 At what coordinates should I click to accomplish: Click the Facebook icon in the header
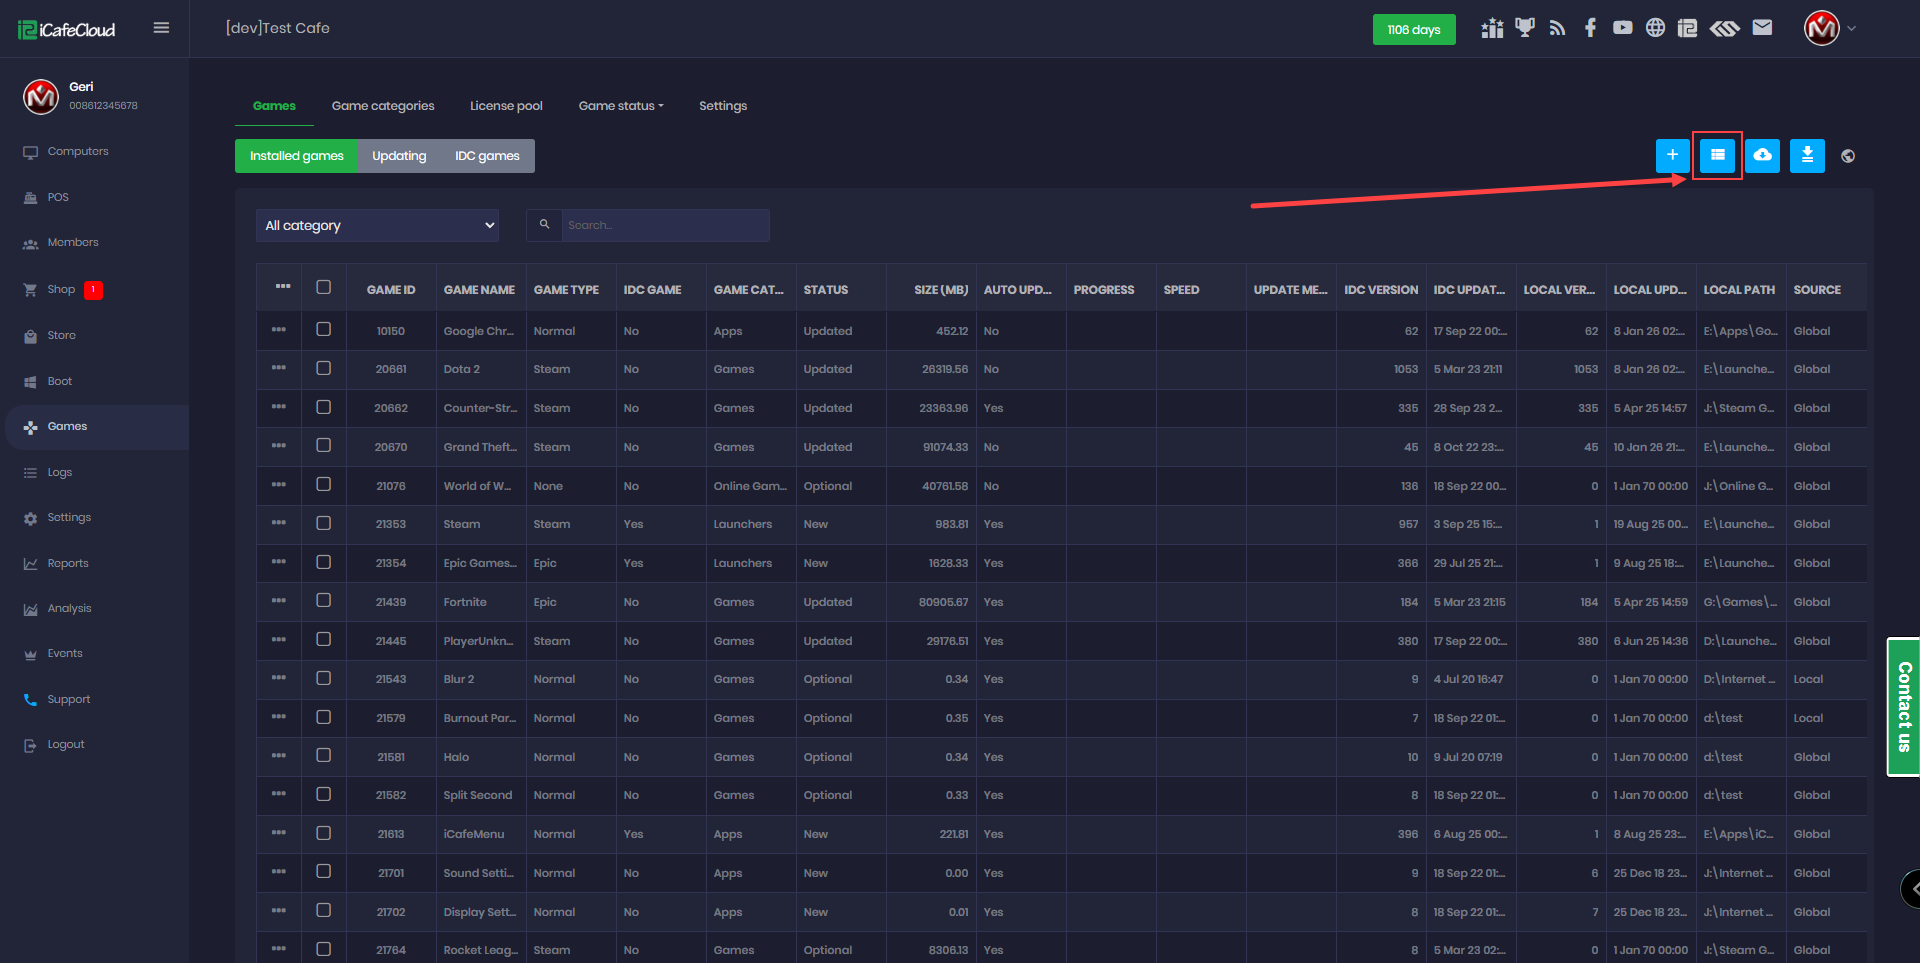click(1590, 28)
